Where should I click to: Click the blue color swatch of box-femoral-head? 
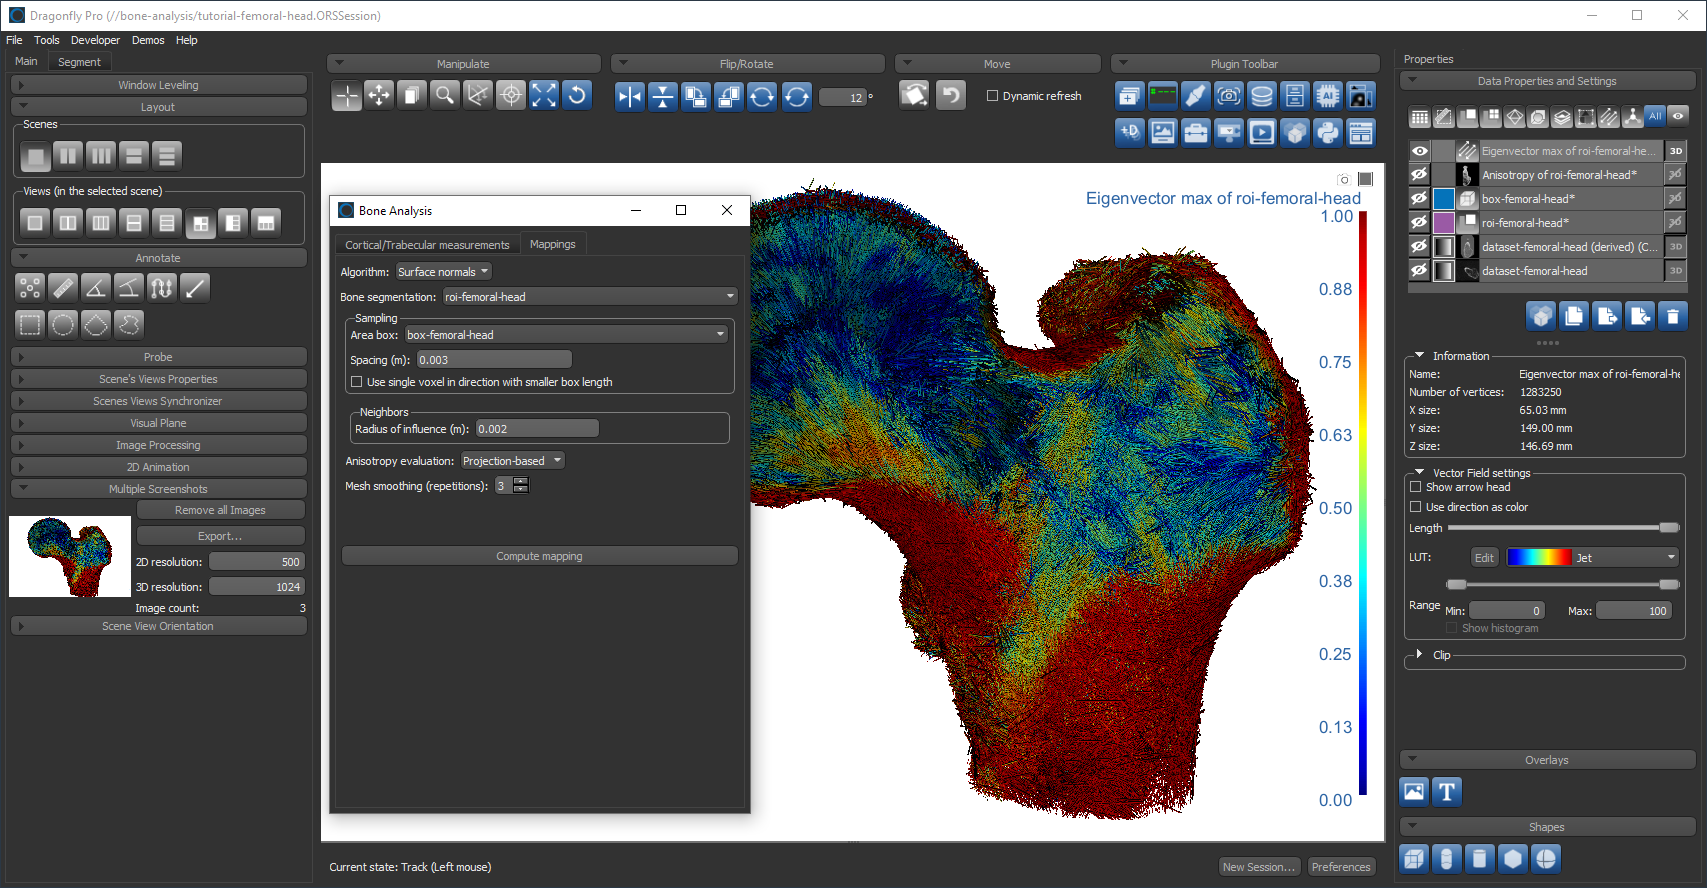(1443, 199)
